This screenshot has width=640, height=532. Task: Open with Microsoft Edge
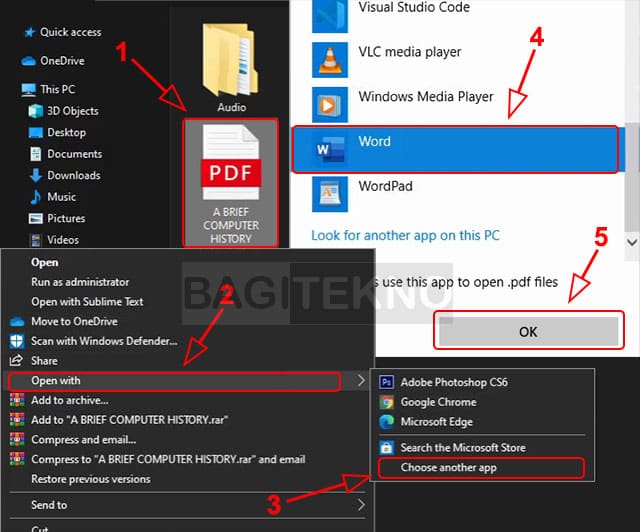point(436,422)
